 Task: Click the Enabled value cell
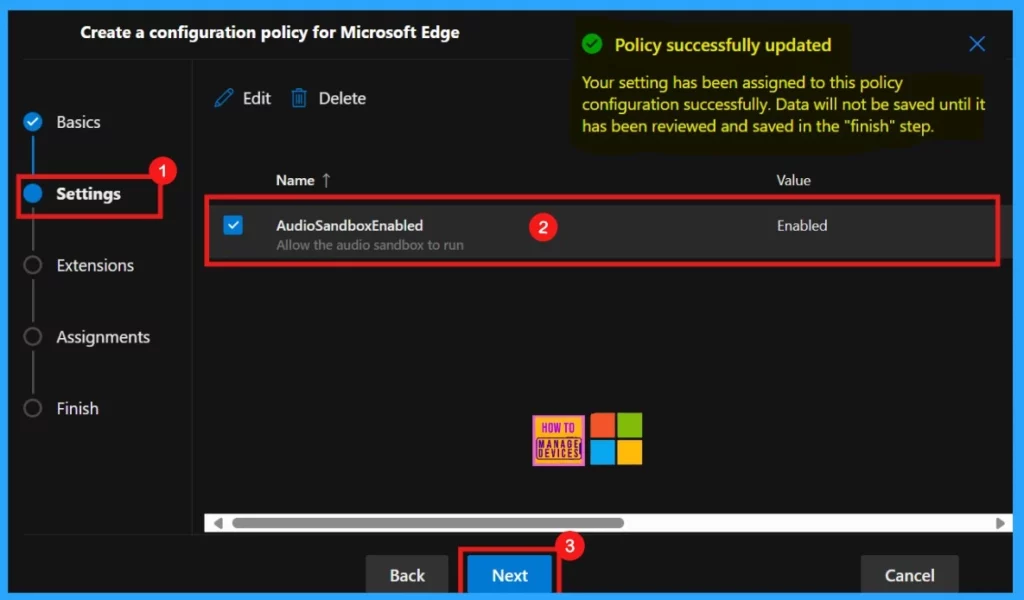pos(802,226)
